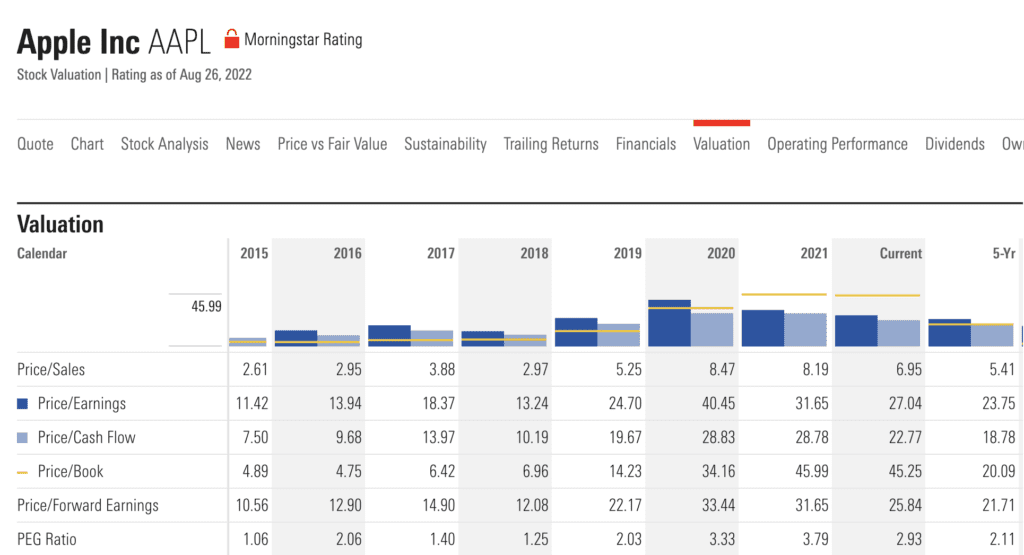Image resolution: width=1024 pixels, height=555 pixels.
Task: Click the Current Price/Sales value 6.95
Action: click(909, 370)
